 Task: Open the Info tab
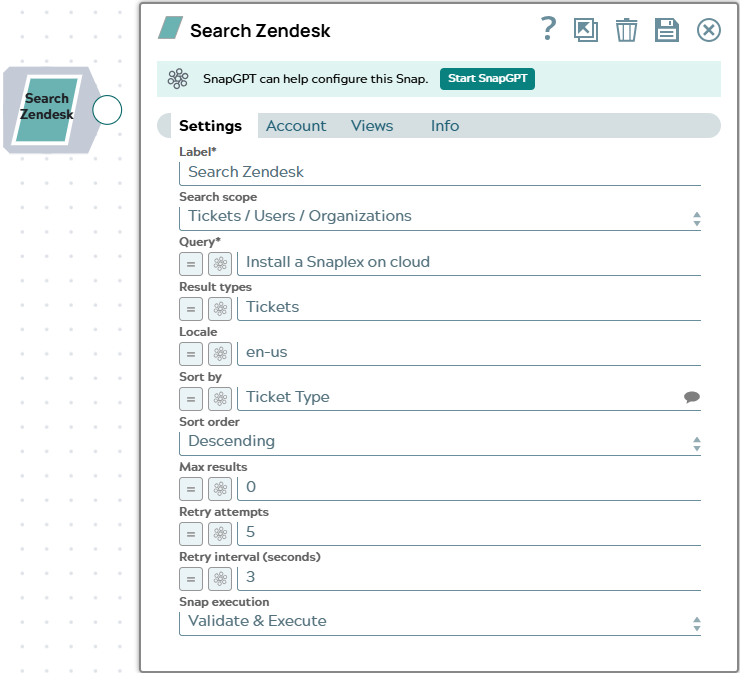pyautogui.click(x=445, y=126)
